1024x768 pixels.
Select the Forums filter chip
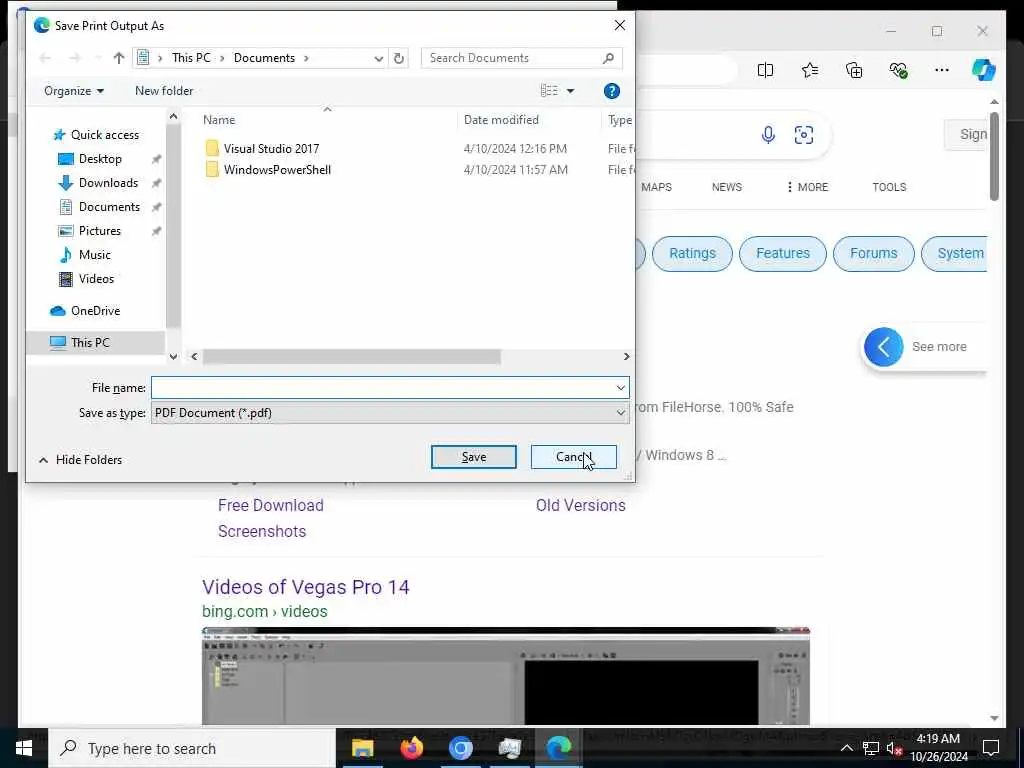point(874,253)
